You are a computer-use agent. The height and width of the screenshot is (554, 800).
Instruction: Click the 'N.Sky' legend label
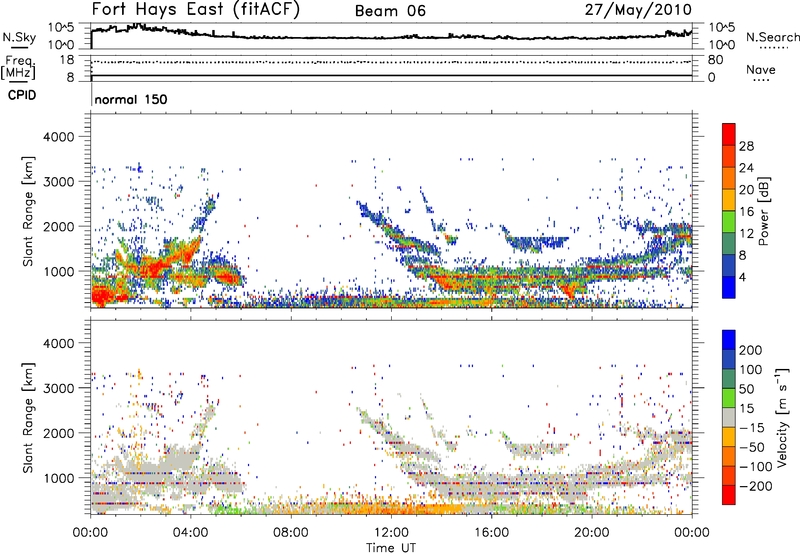tap(19, 37)
